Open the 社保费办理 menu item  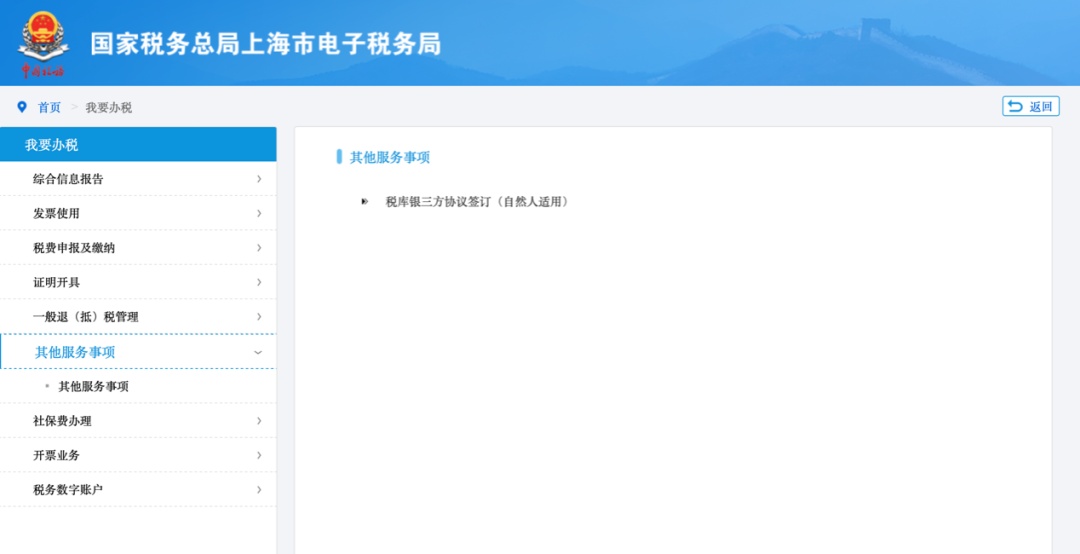[x=62, y=421]
